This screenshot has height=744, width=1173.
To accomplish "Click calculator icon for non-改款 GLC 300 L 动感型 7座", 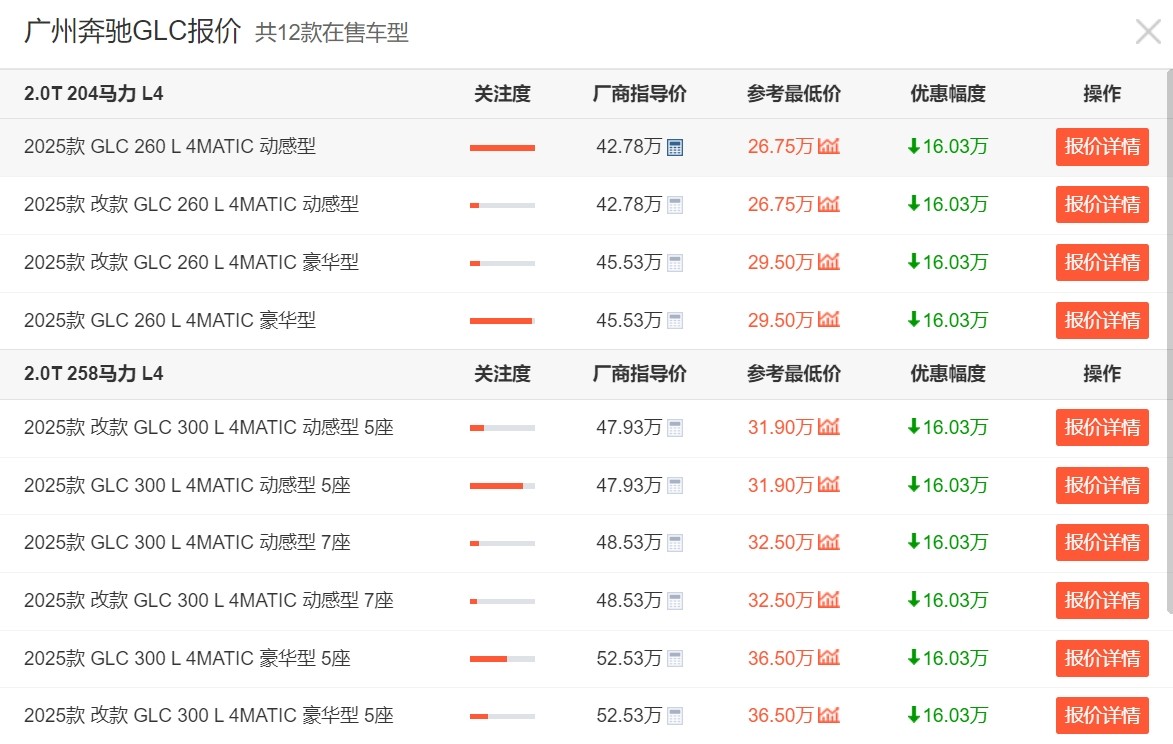I will tap(675, 543).
